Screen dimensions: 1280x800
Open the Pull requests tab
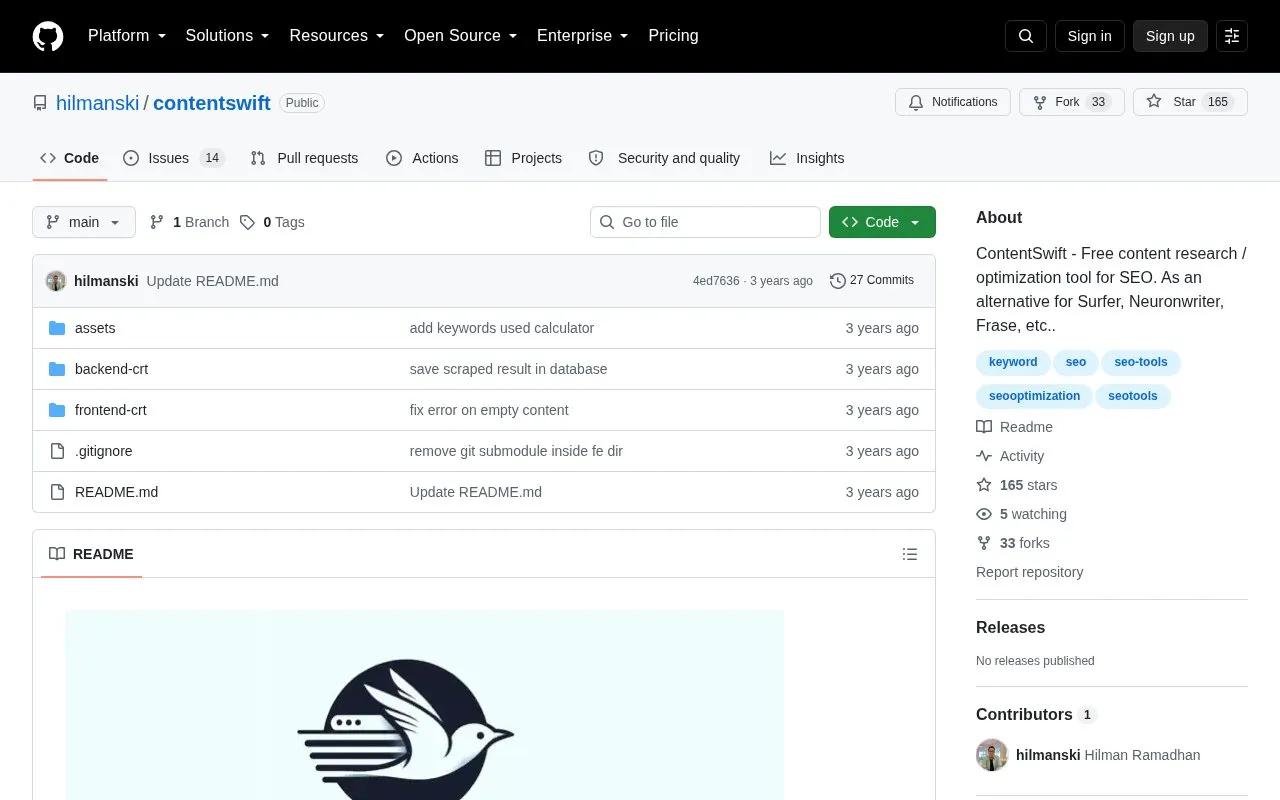(x=304, y=158)
